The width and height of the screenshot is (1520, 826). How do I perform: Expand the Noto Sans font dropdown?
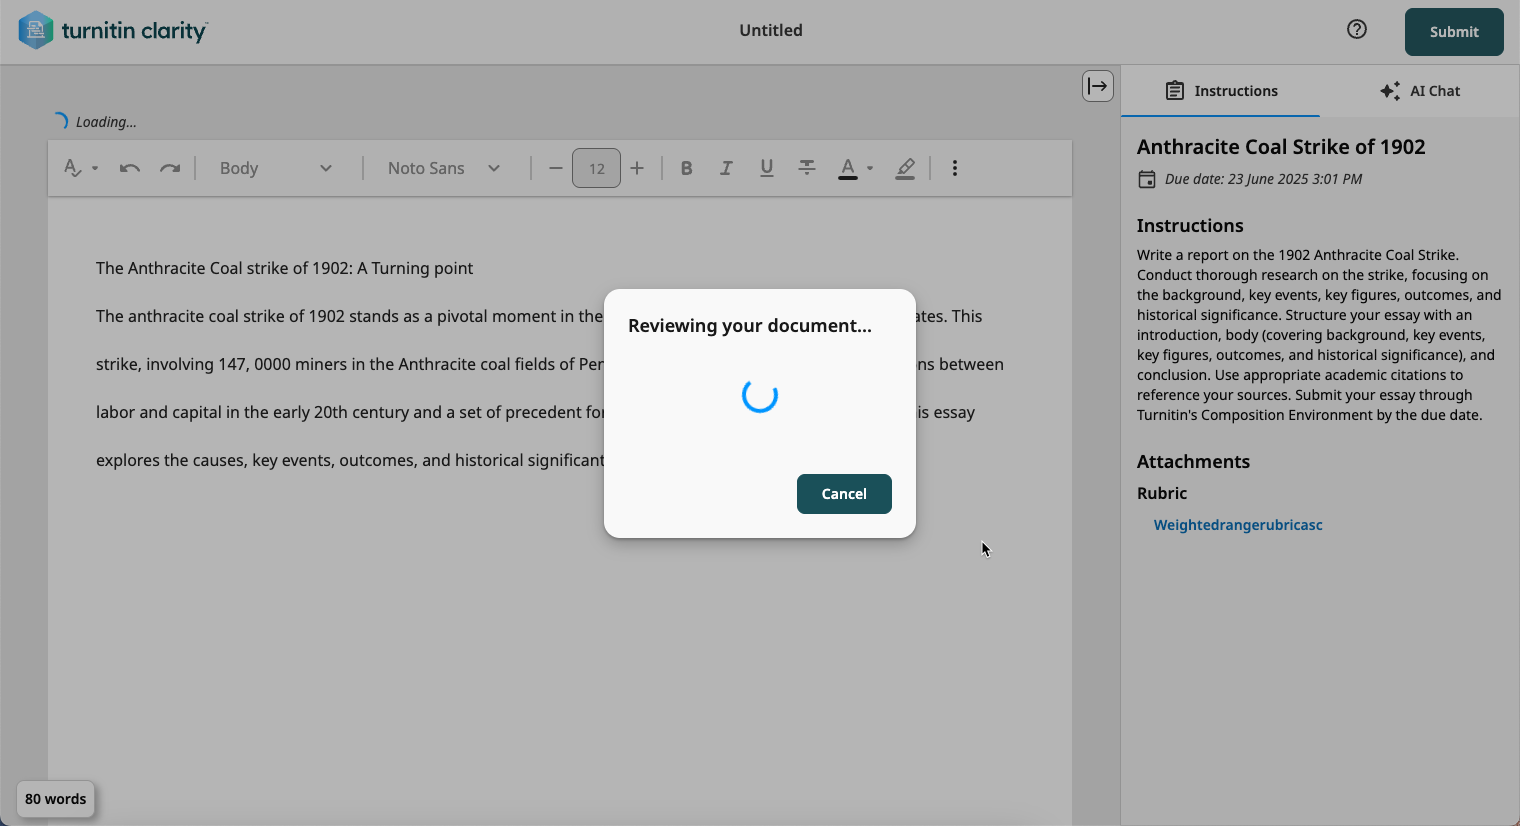(x=444, y=168)
